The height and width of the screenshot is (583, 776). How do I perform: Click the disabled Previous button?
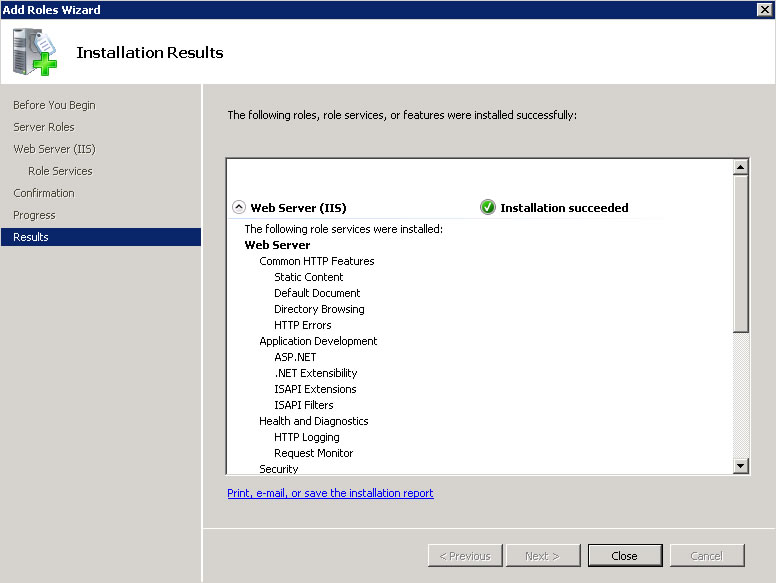(x=465, y=555)
